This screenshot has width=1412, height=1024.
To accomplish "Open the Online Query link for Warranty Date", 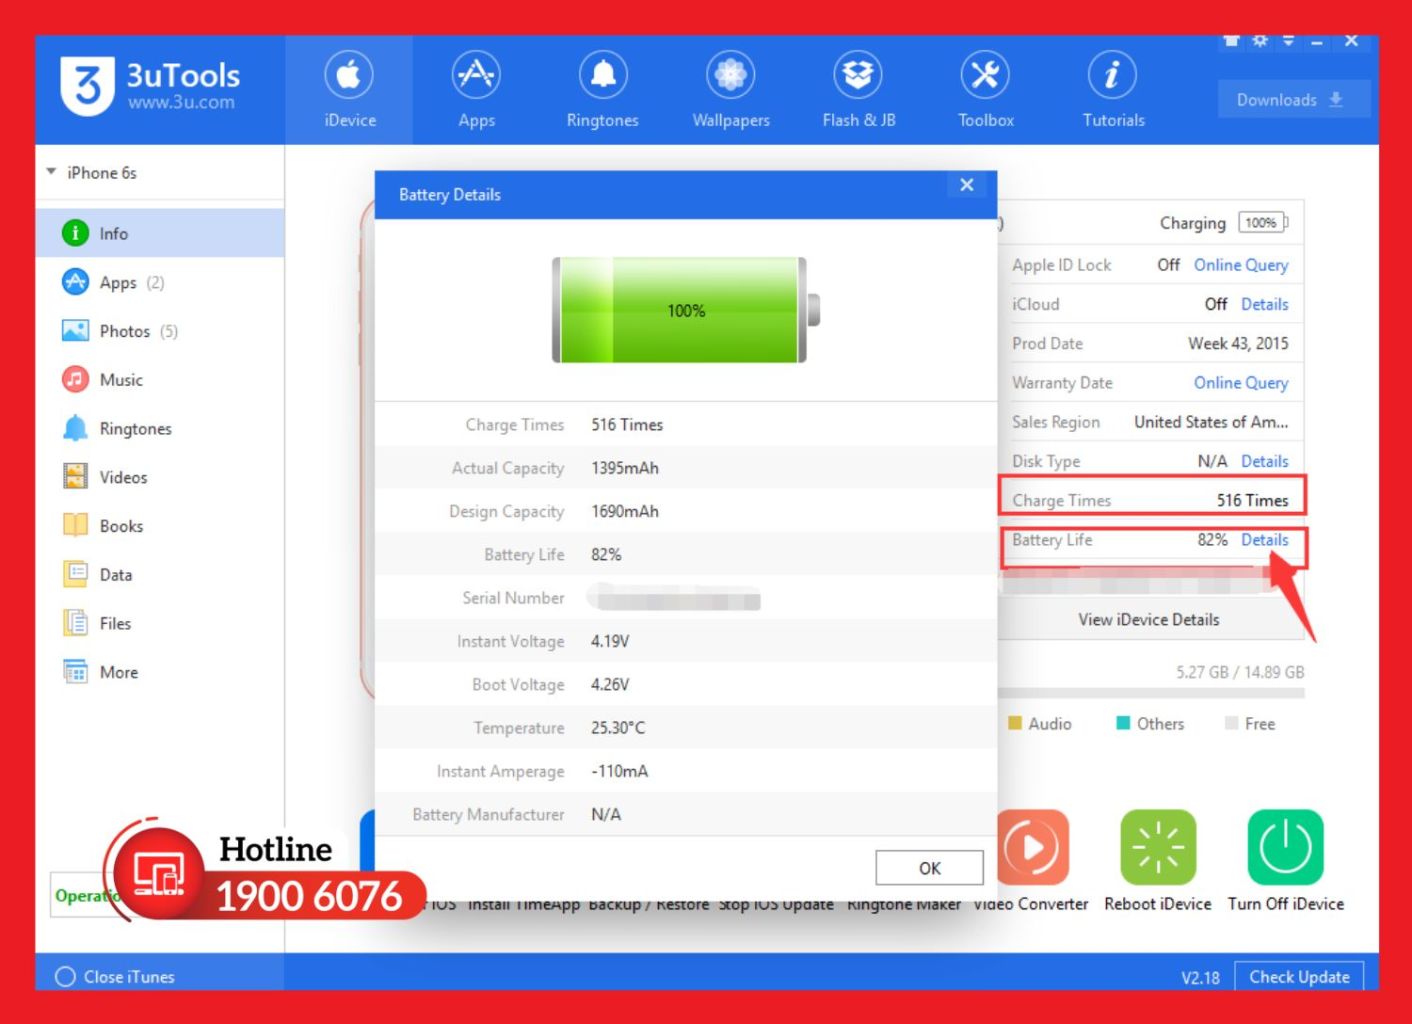I will pyautogui.click(x=1240, y=382).
